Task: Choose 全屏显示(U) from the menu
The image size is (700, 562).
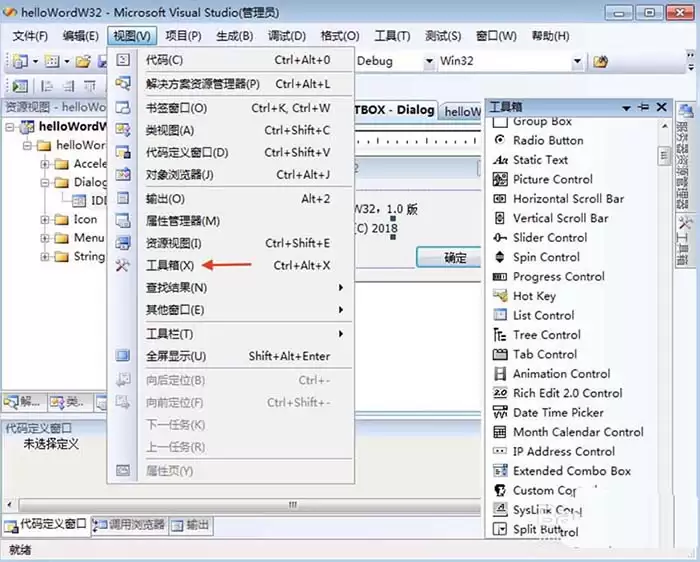Action: 176,356
